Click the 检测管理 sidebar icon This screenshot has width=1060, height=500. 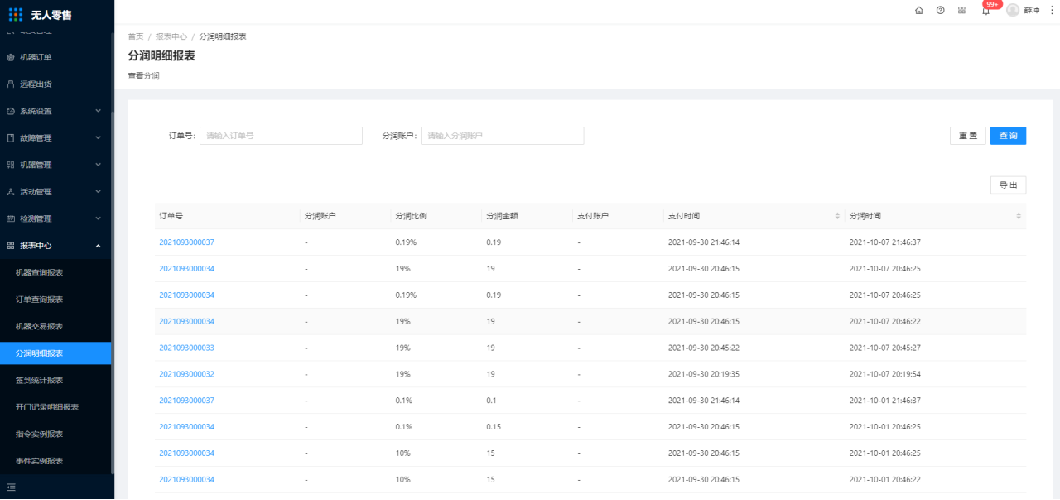point(10,219)
